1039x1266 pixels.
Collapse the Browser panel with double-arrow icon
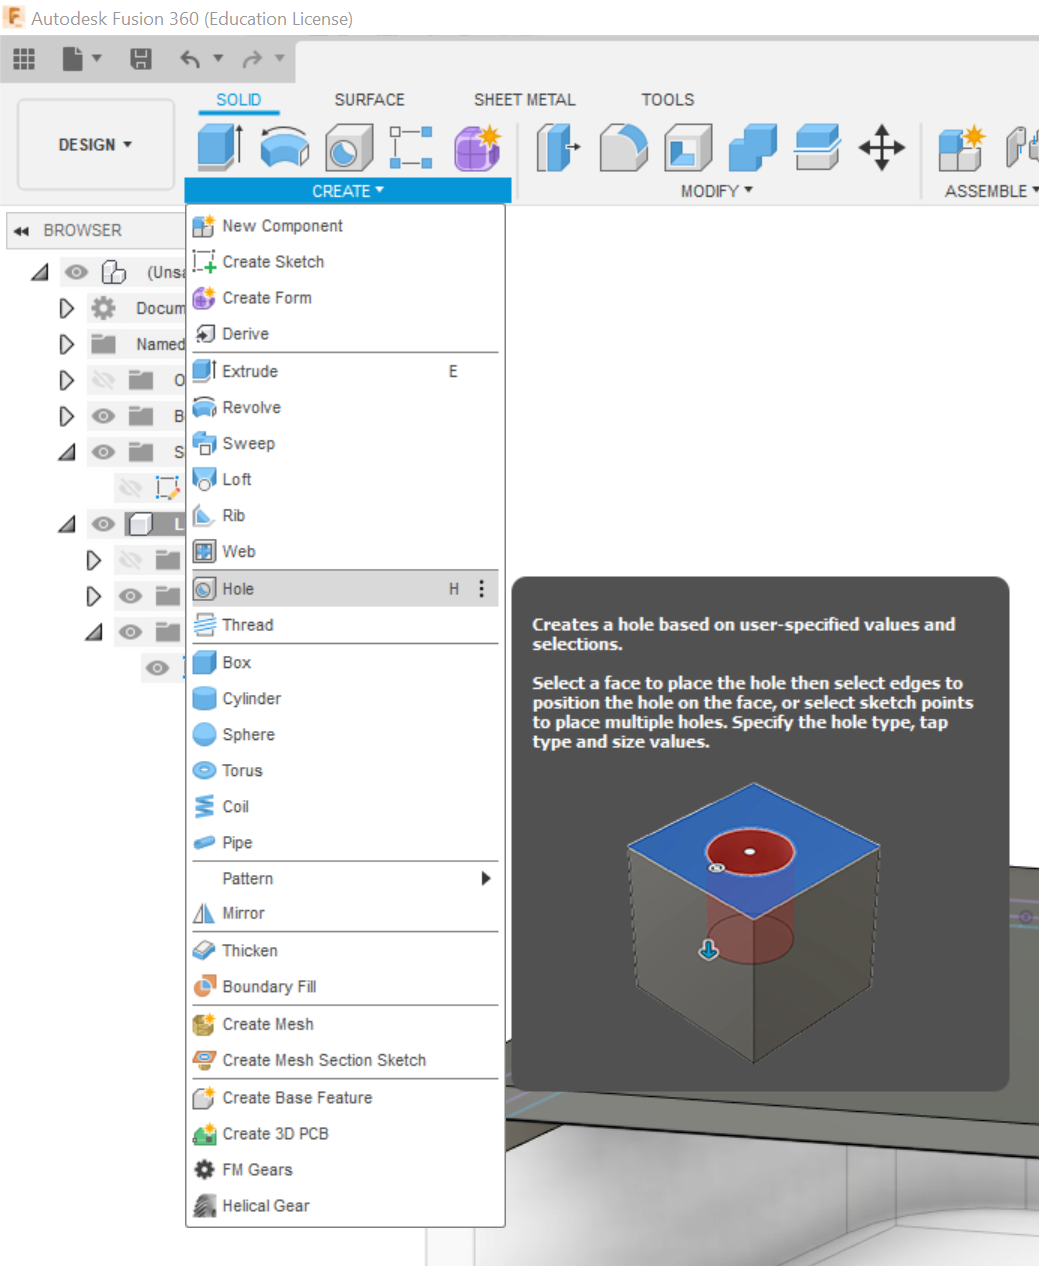(x=21, y=231)
